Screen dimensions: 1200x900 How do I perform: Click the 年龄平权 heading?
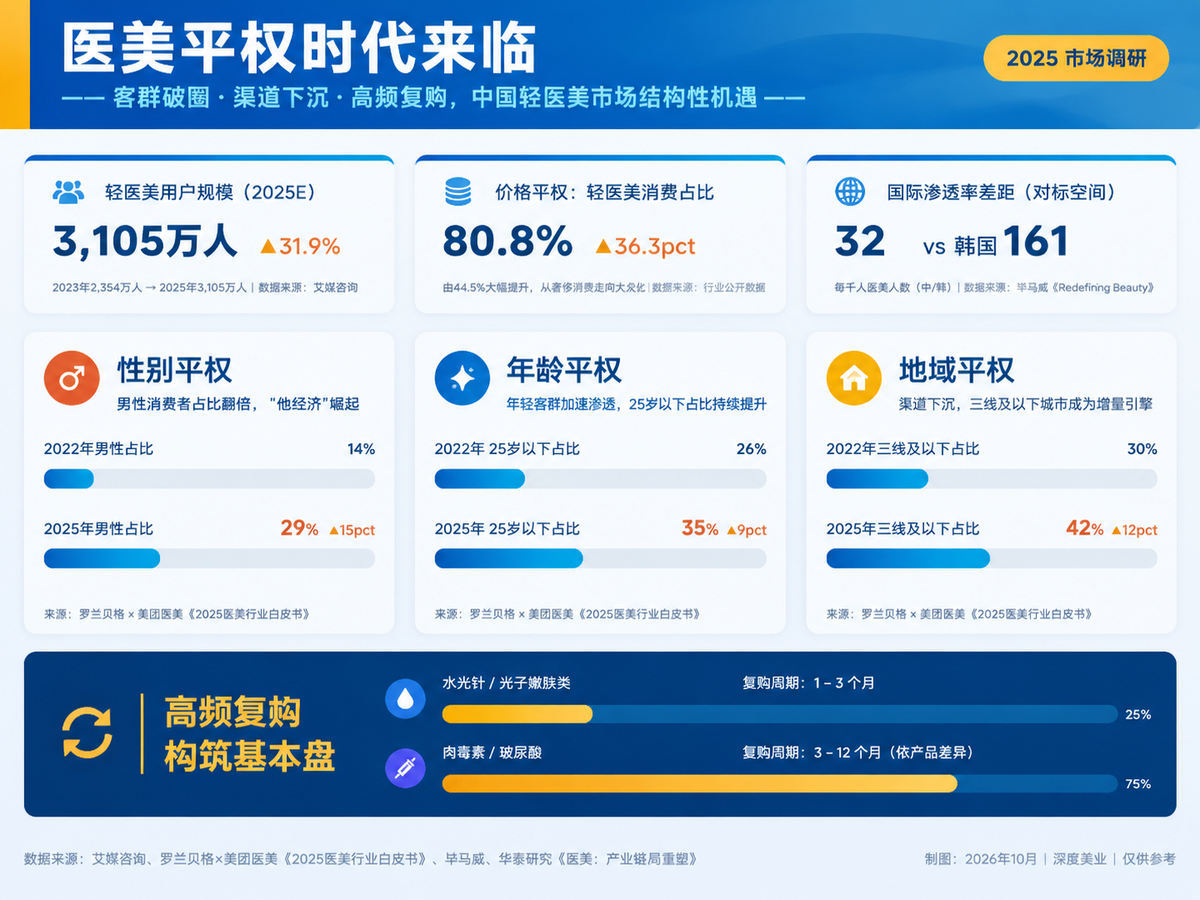click(565, 370)
